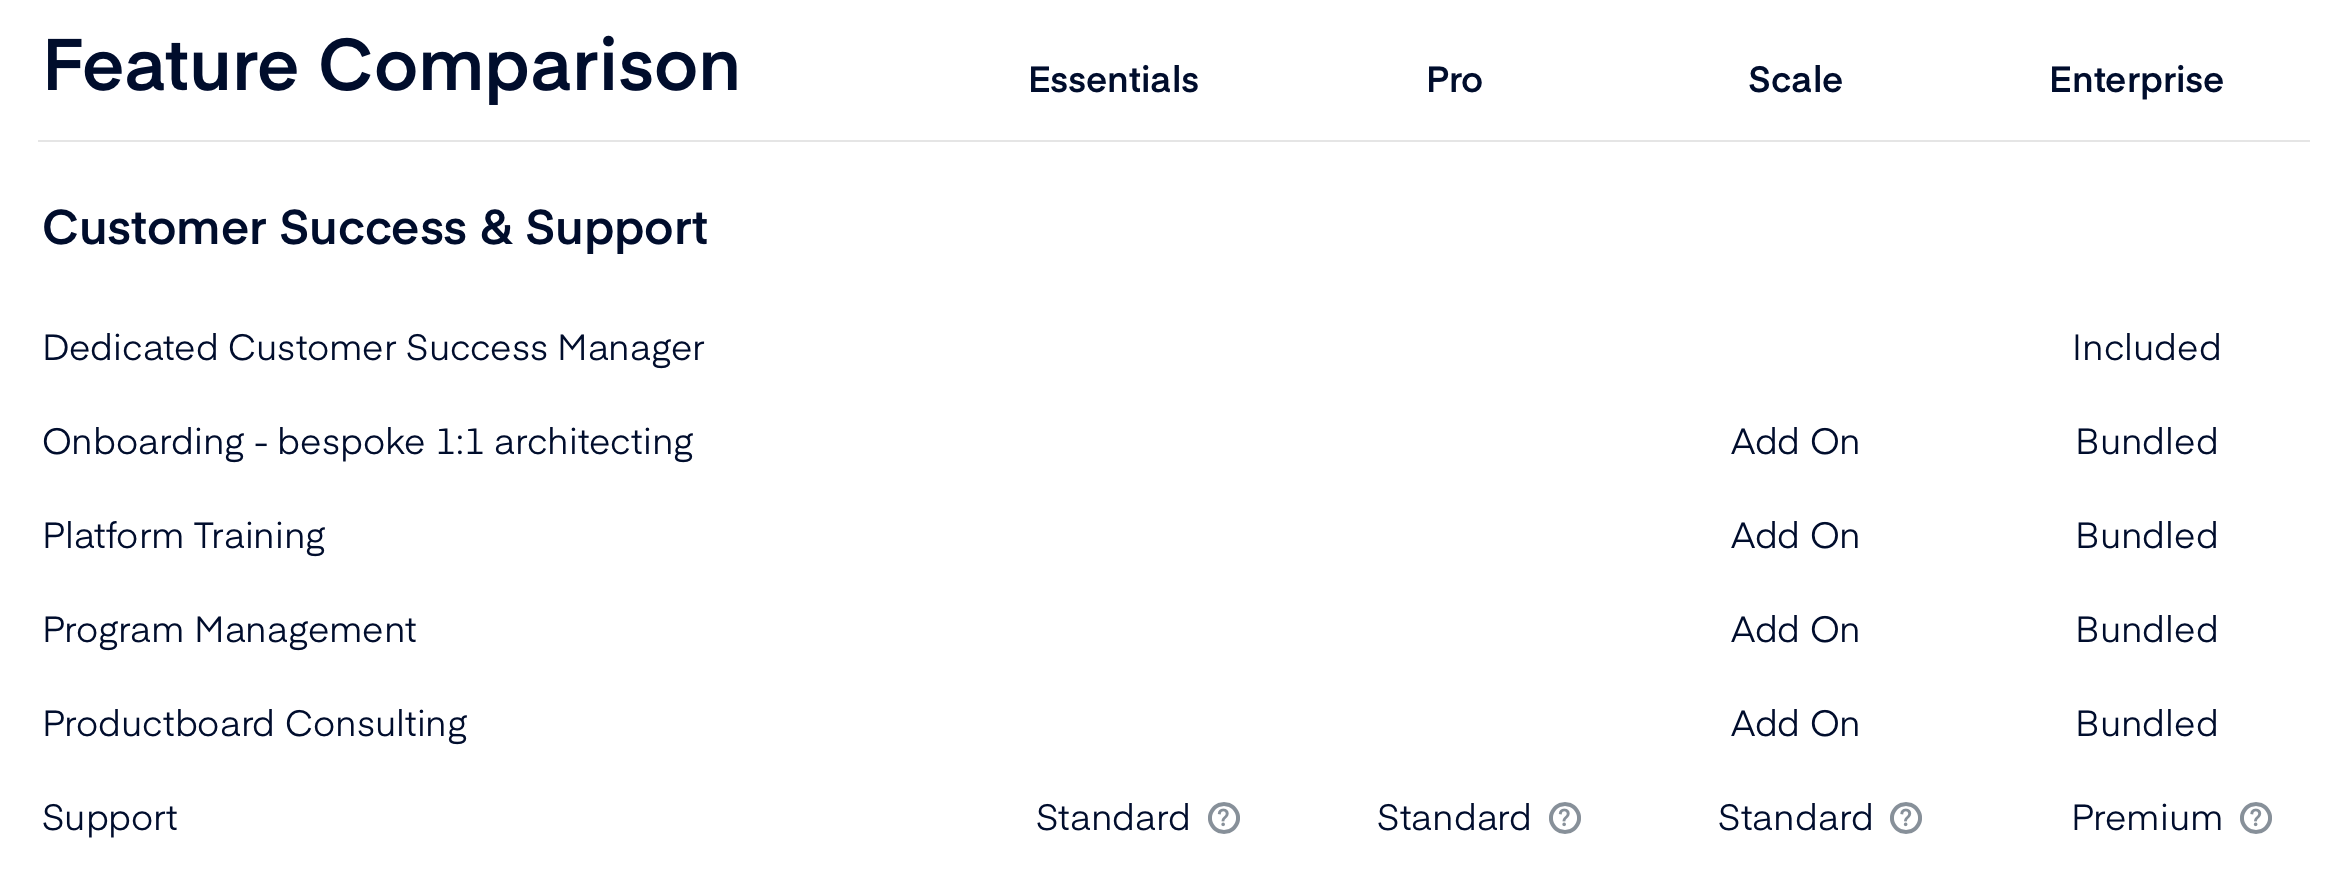
Task: Open the Scale plan column header
Action: click(1795, 80)
